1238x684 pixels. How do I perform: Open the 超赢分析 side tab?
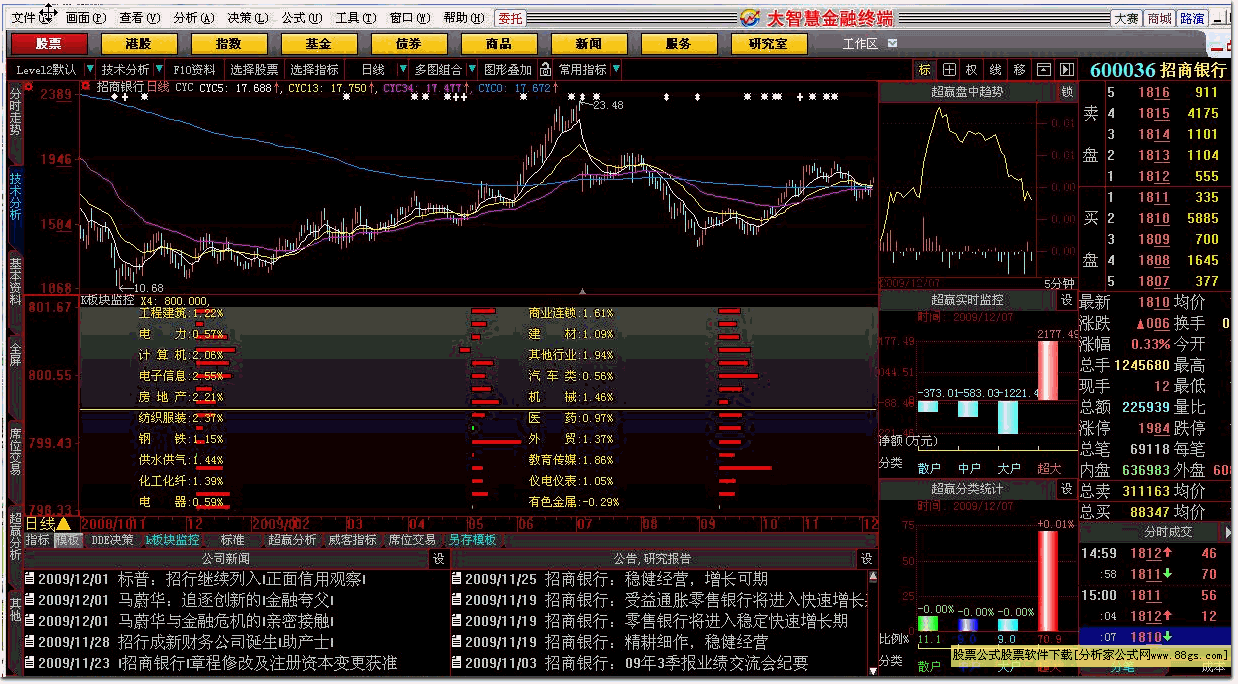tap(15, 537)
